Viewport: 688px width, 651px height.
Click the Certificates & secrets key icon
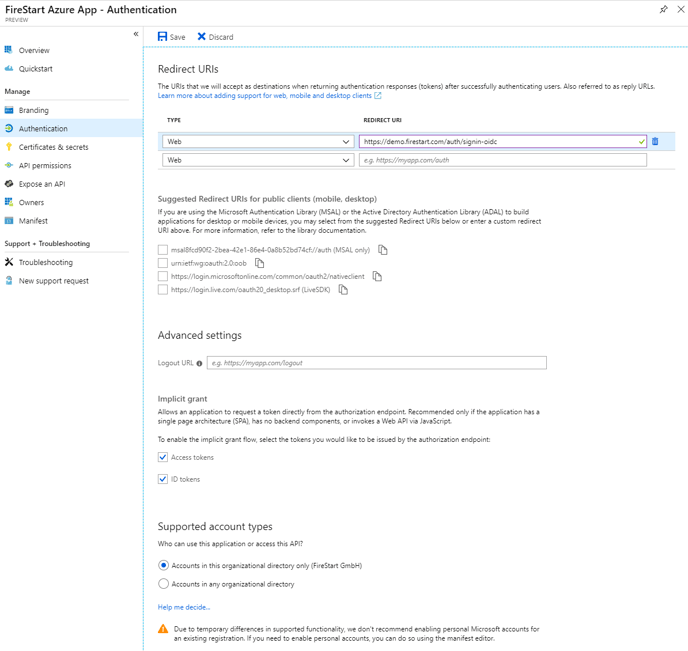(9, 147)
